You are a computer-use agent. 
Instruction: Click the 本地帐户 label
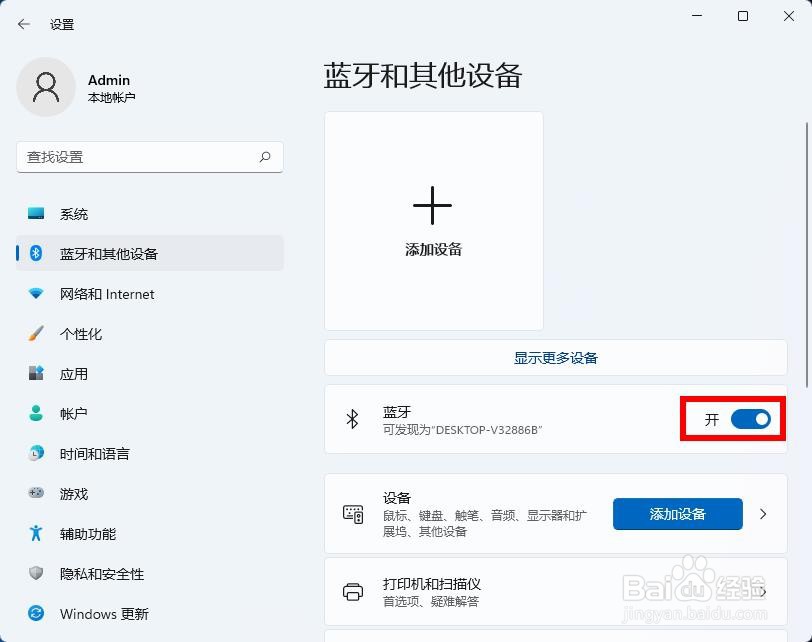pyautogui.click(x=112, y=97)
